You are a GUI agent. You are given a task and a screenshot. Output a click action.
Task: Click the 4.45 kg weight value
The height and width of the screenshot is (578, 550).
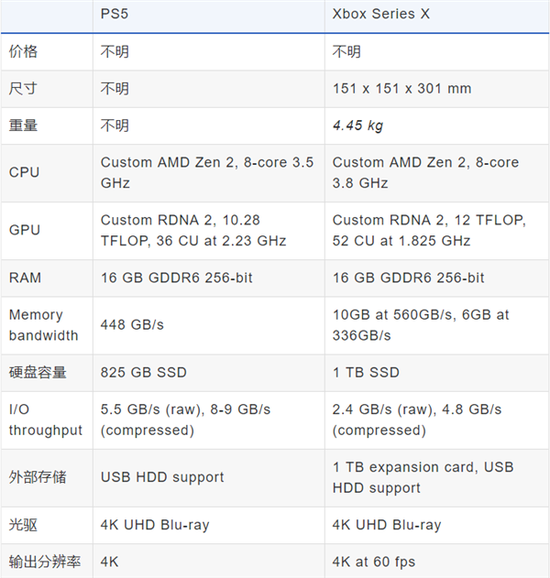click(358, 126)
